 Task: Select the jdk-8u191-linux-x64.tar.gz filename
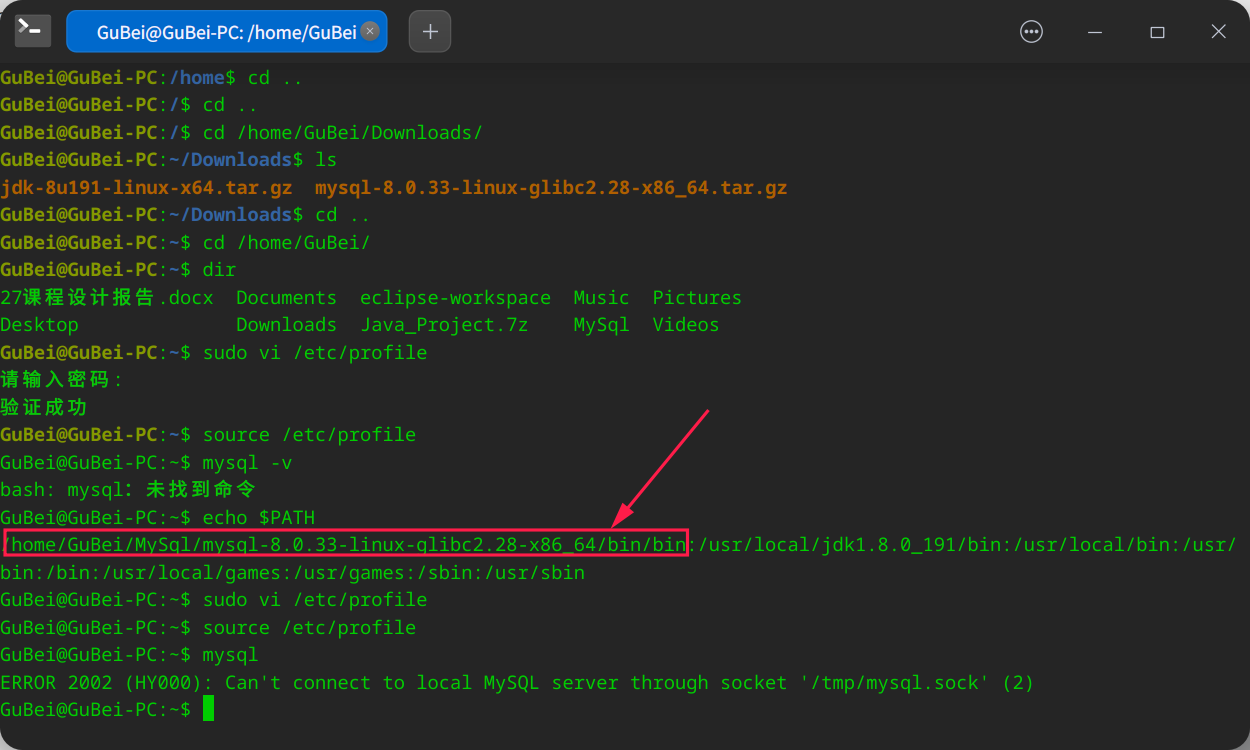[146, 187]
